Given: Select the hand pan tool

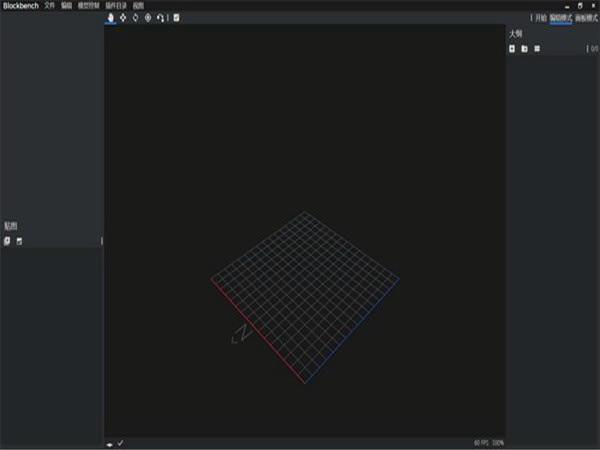Looking at the screenshot, I should [111, 18].
